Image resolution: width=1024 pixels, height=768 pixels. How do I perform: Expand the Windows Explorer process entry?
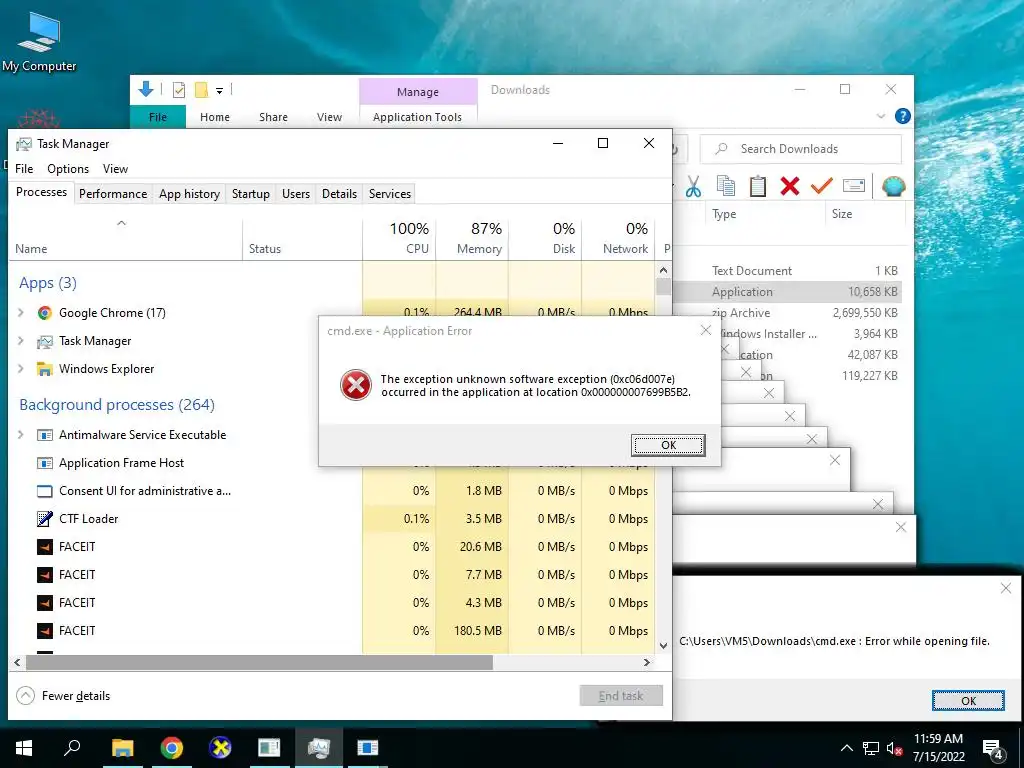20,369
